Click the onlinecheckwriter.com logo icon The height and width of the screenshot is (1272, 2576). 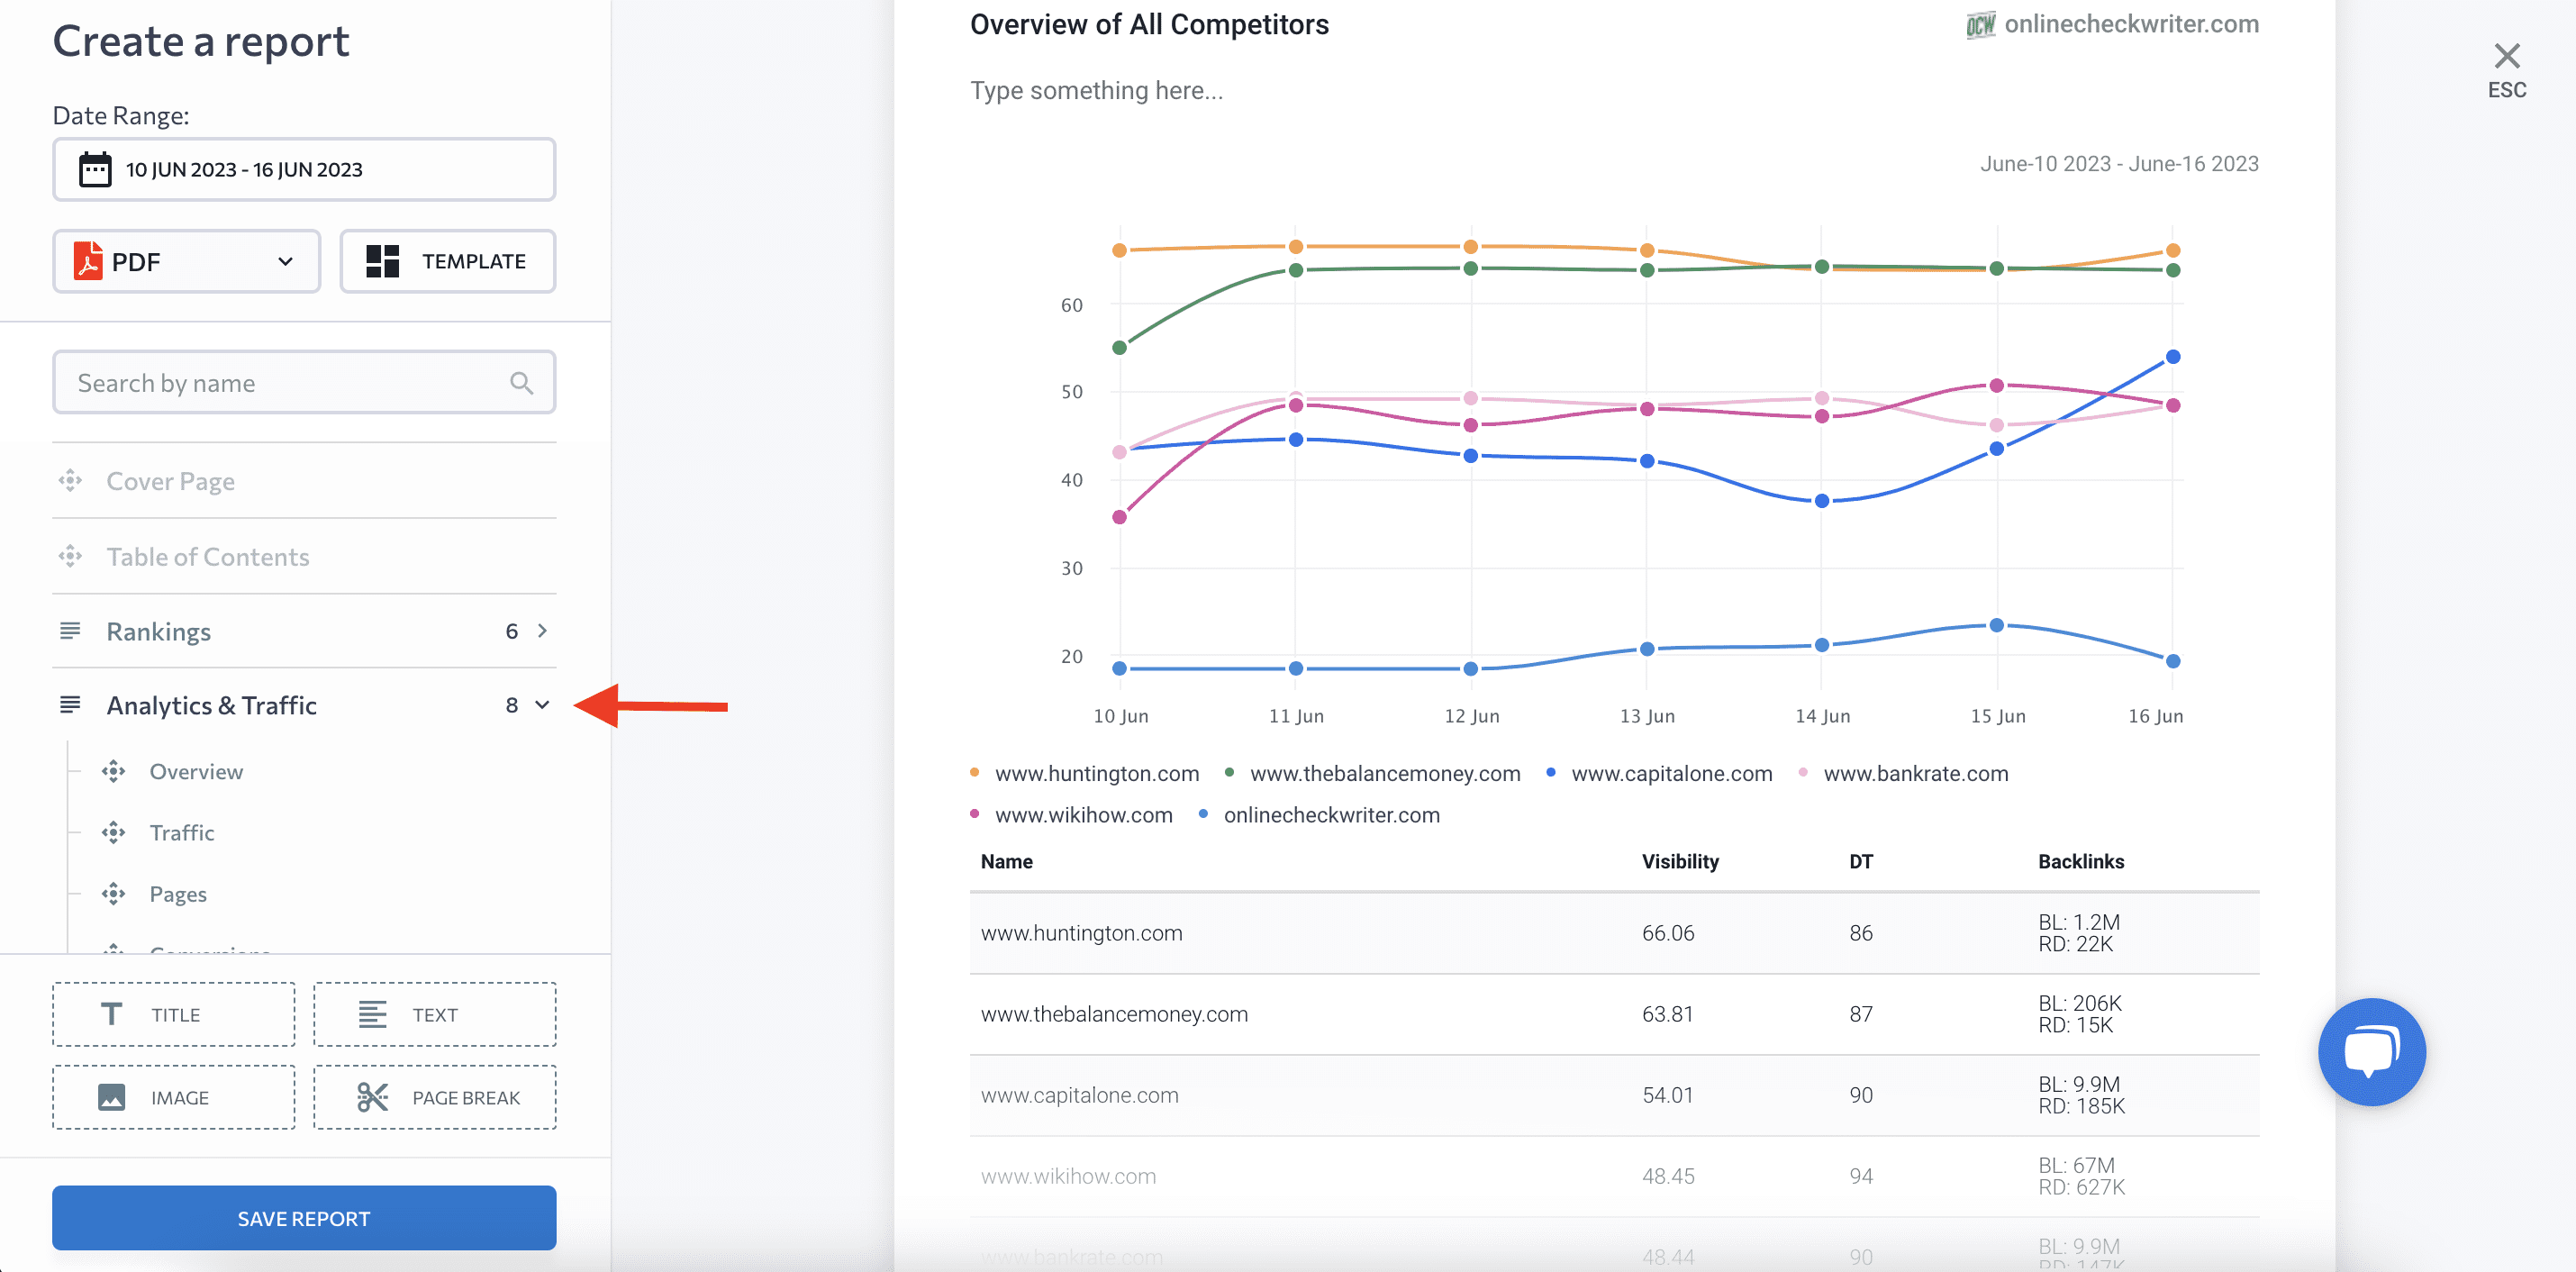[x=1980, y=25]
